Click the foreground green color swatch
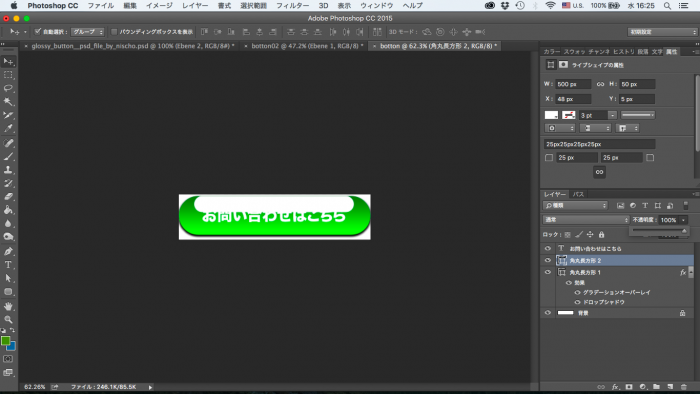The height and width of the screenshot is (394, 700). click(5, 341)
